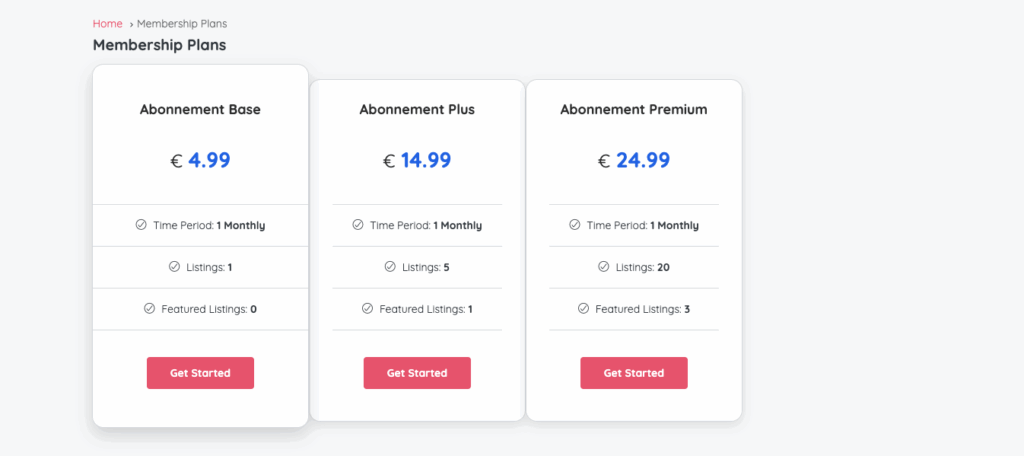Click the € 4.99 price
Screen dimensions: 1024x456
click(x=200, y=160)
